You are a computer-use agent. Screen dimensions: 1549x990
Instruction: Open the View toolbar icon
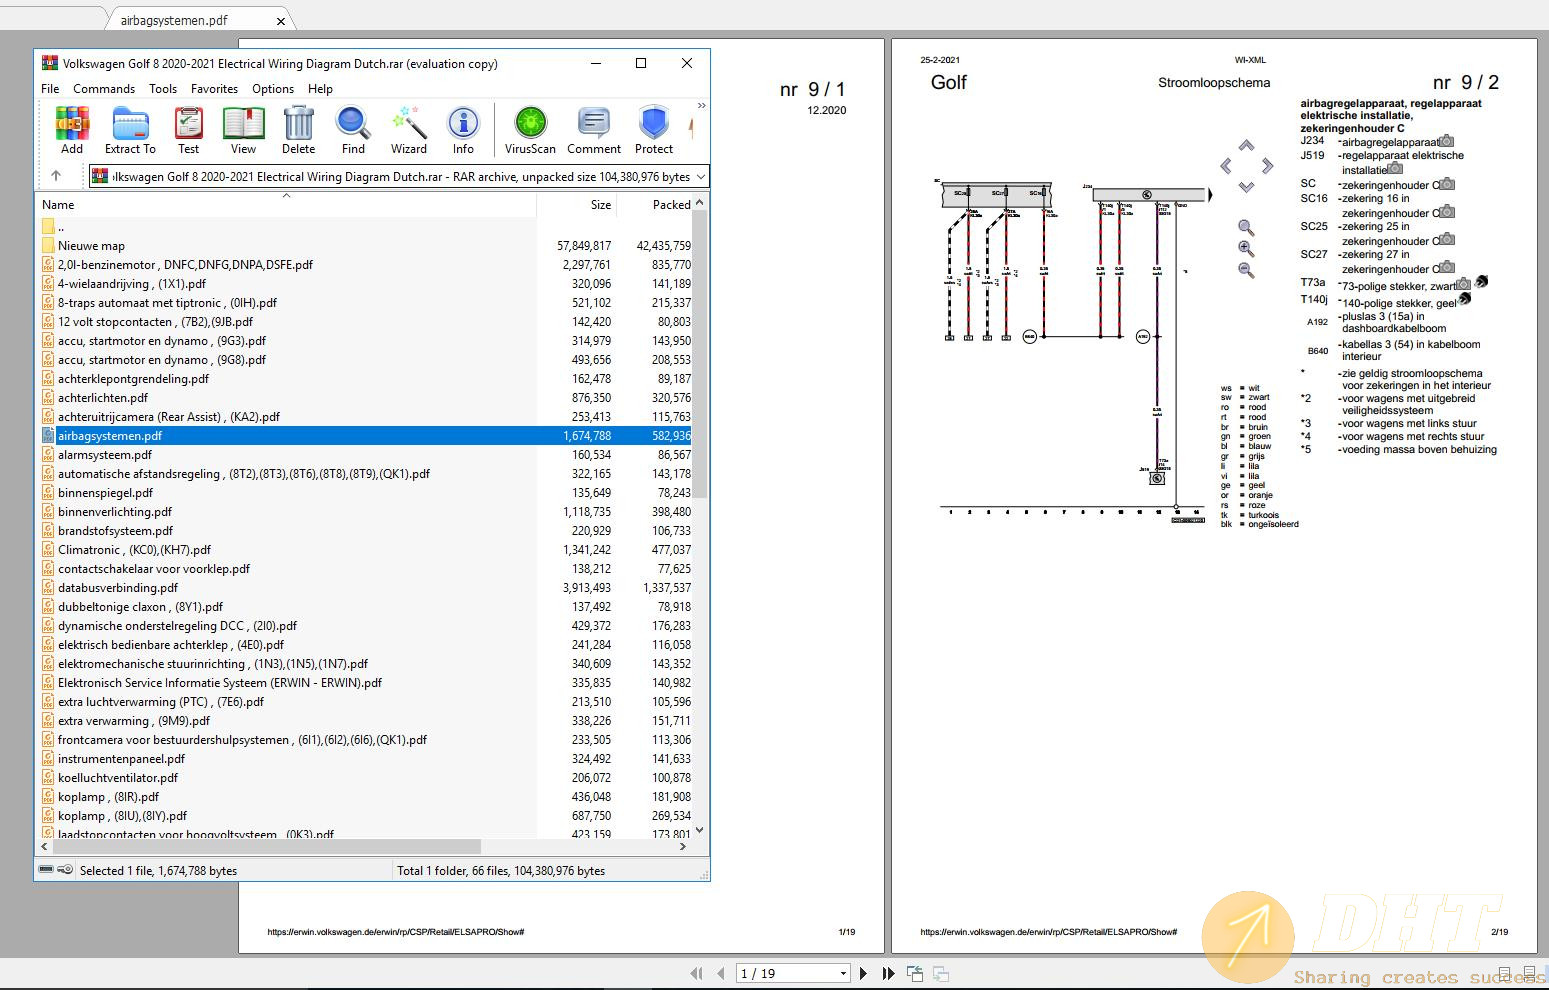coord(243,131)
